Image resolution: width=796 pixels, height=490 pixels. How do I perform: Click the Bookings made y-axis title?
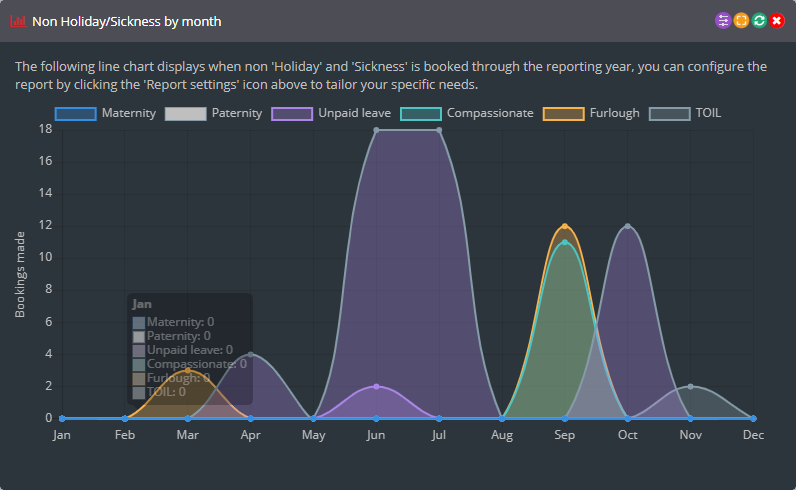20,275
